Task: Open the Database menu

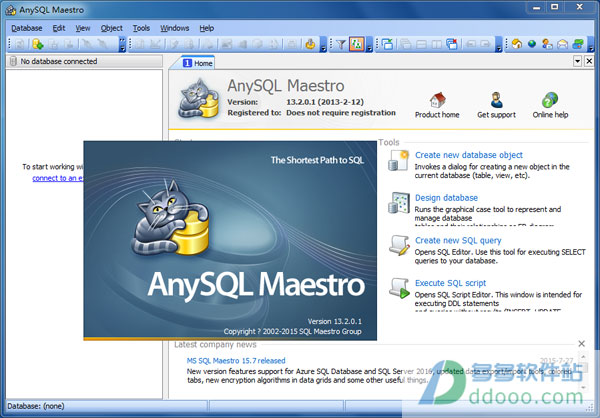Action: point(27,28)
